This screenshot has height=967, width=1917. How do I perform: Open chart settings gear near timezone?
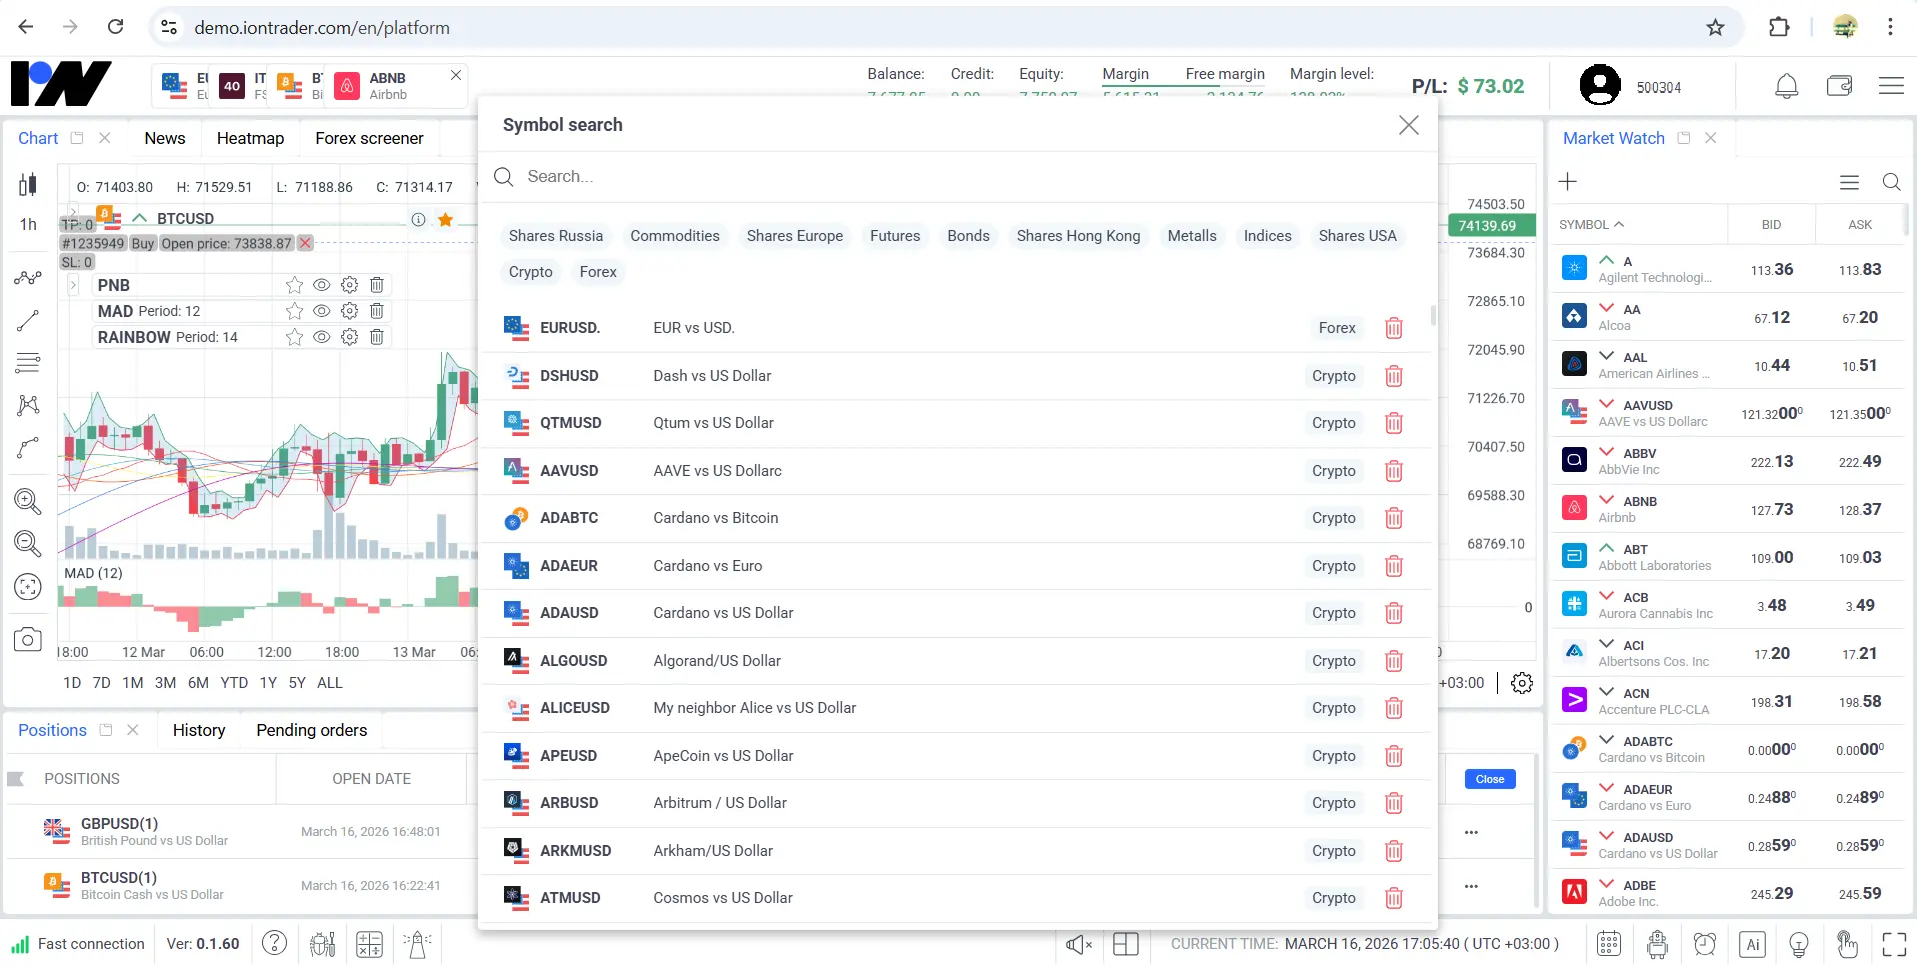1521,683
